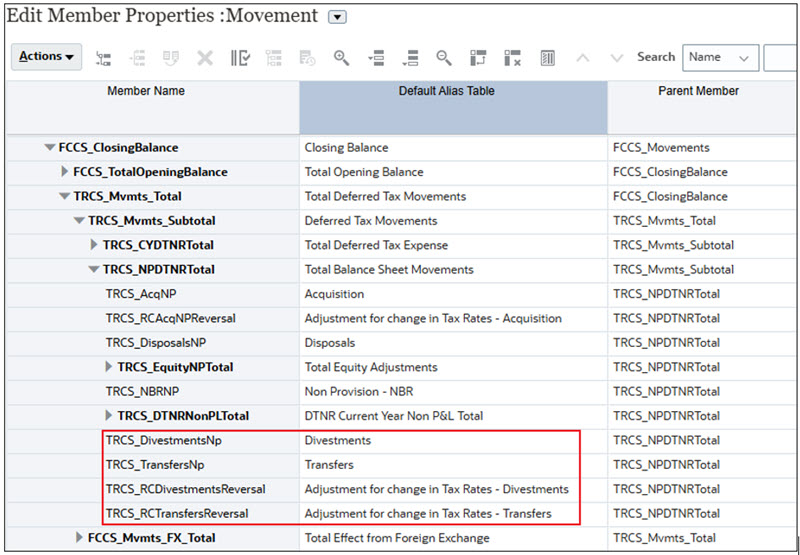Click the zoom out magnifier icon

tap(444, 58)
